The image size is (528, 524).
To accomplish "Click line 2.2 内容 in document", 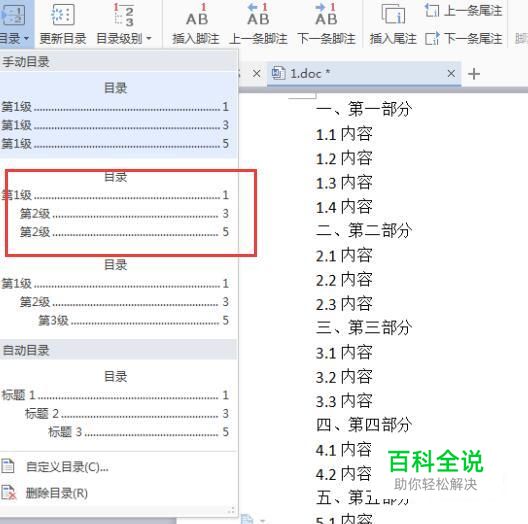I will point(344,280).
